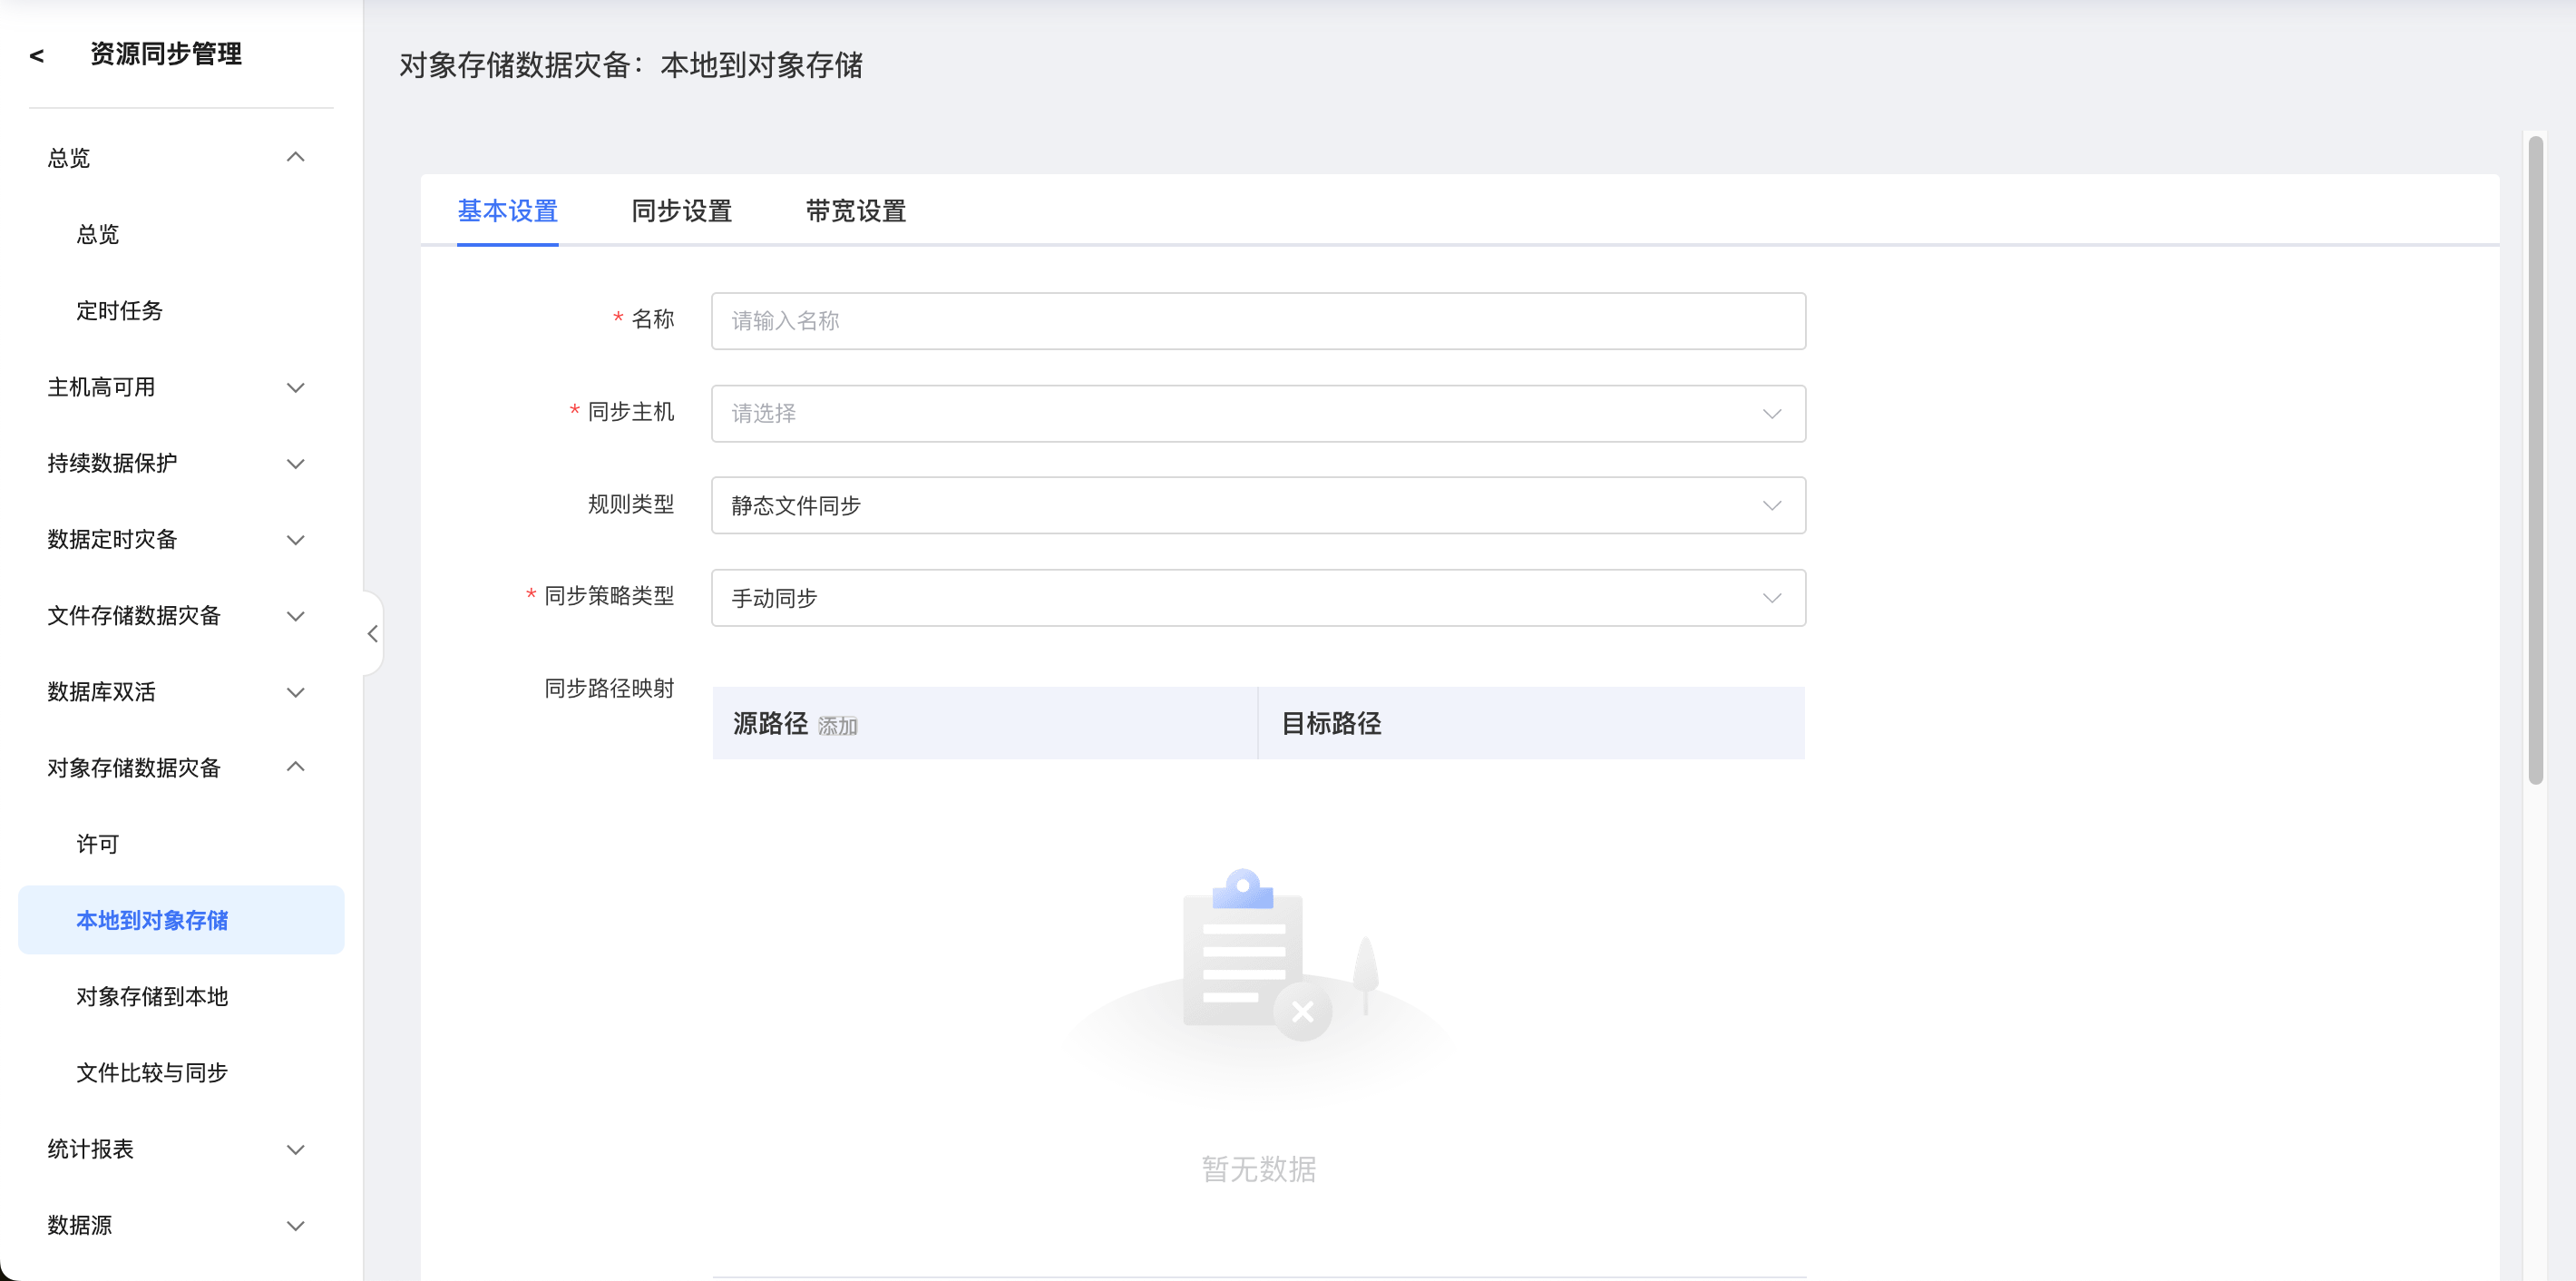
Task: Open the 同步主机 dropdown
Action: [1257, 413]
